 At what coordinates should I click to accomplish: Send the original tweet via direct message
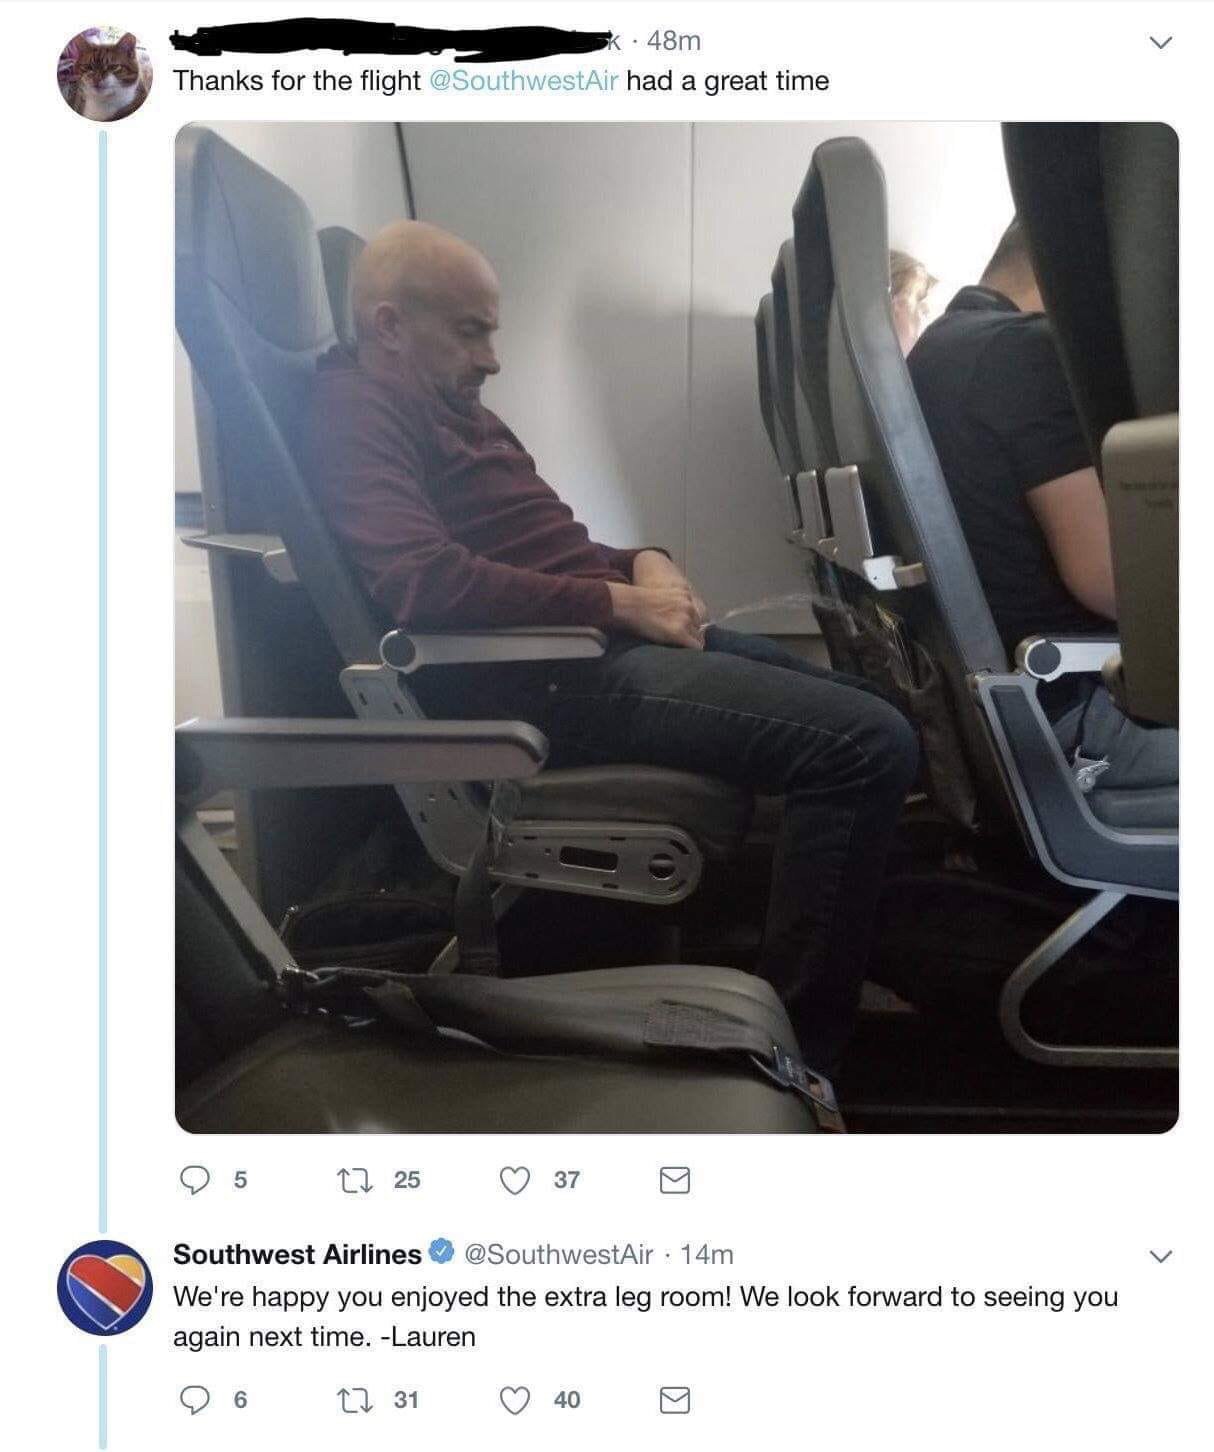(675, 1181)
